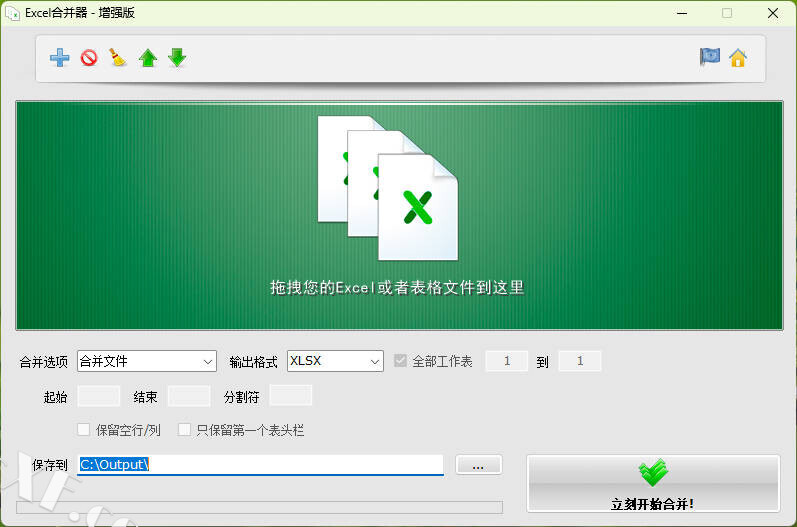The width and height of the screenshot is (797, 527).
Task: Open the language flag icon
Action: point(709,57)
